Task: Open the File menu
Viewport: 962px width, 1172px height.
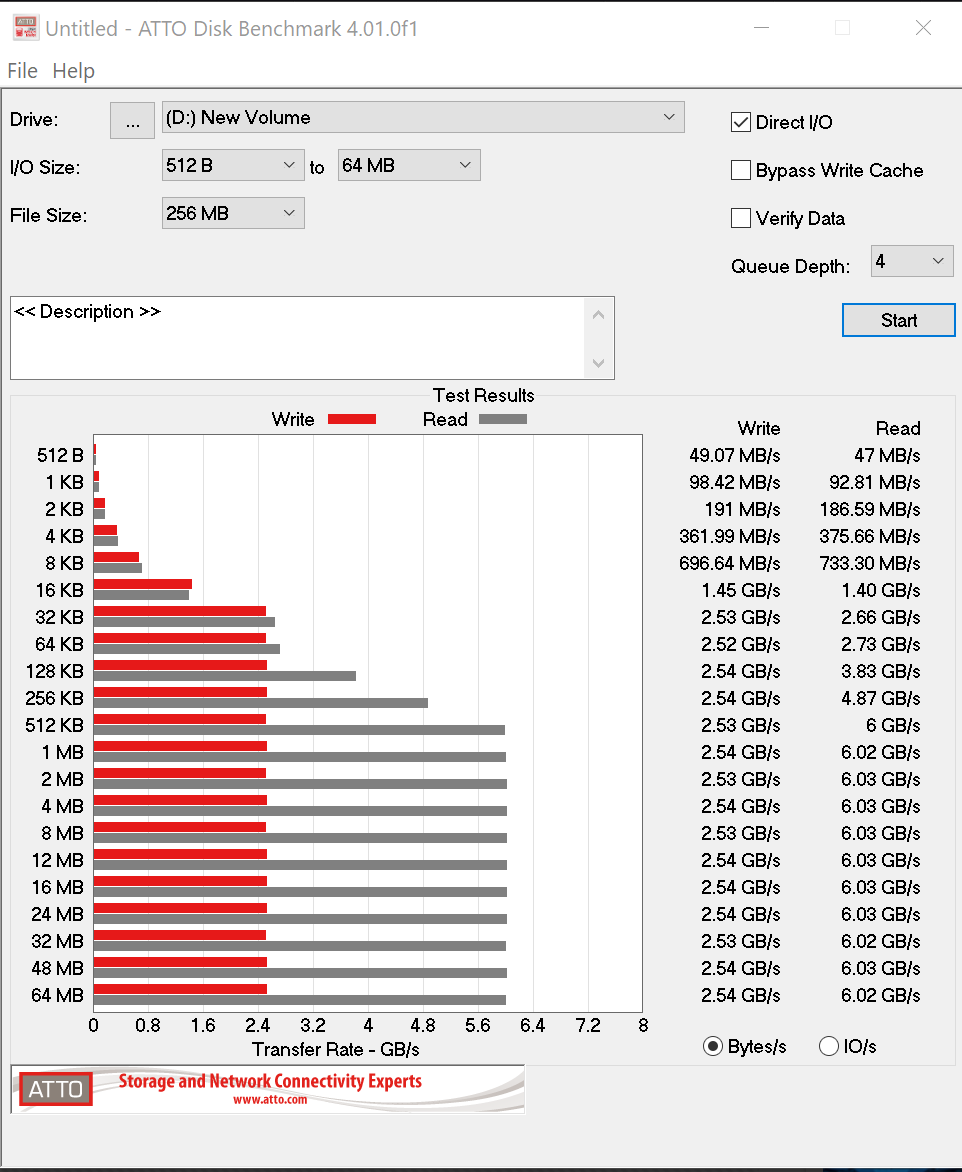Action: 22,71
